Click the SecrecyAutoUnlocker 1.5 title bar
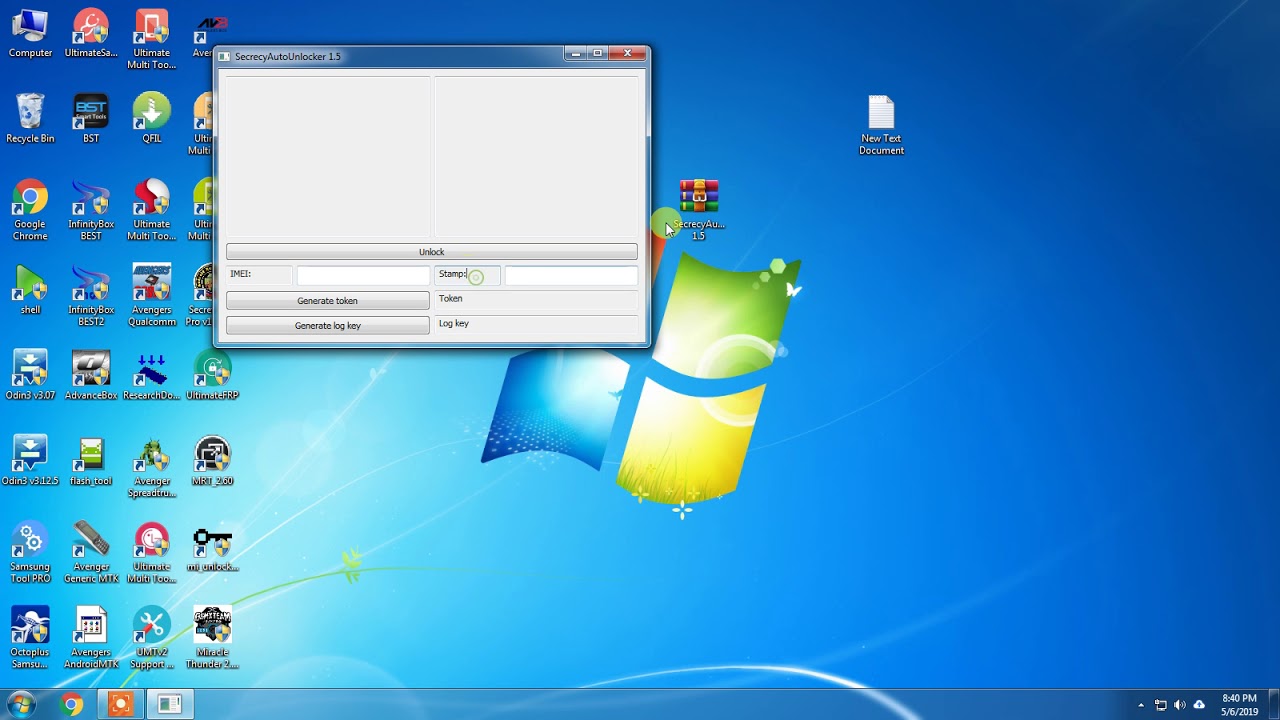Screen dimensions: 1280x720 [390, 56]
